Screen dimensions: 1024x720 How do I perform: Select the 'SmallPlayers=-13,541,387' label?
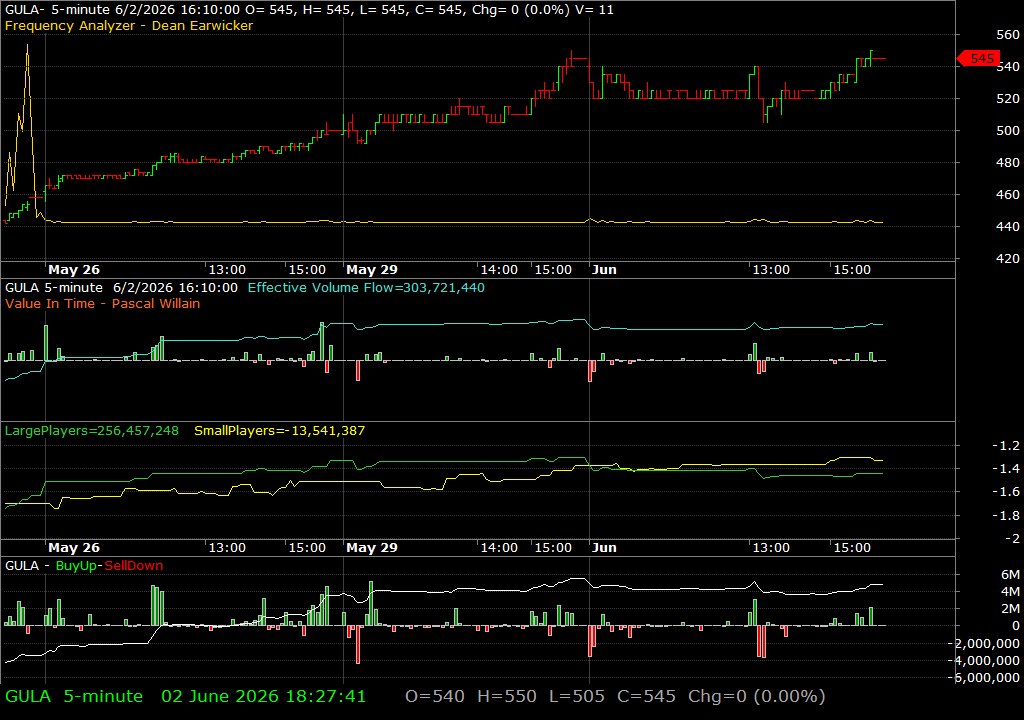280,431
